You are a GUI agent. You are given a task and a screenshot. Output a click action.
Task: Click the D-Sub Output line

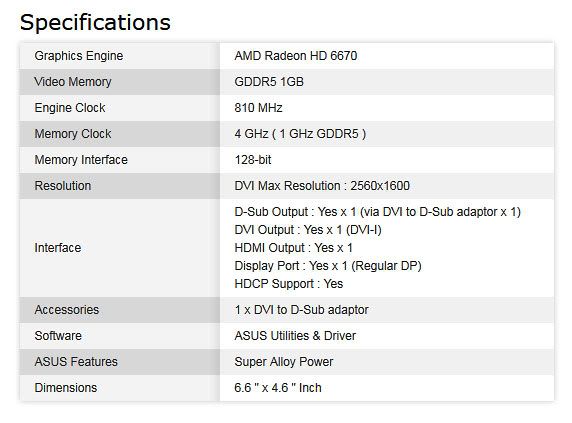coord(378,212)
